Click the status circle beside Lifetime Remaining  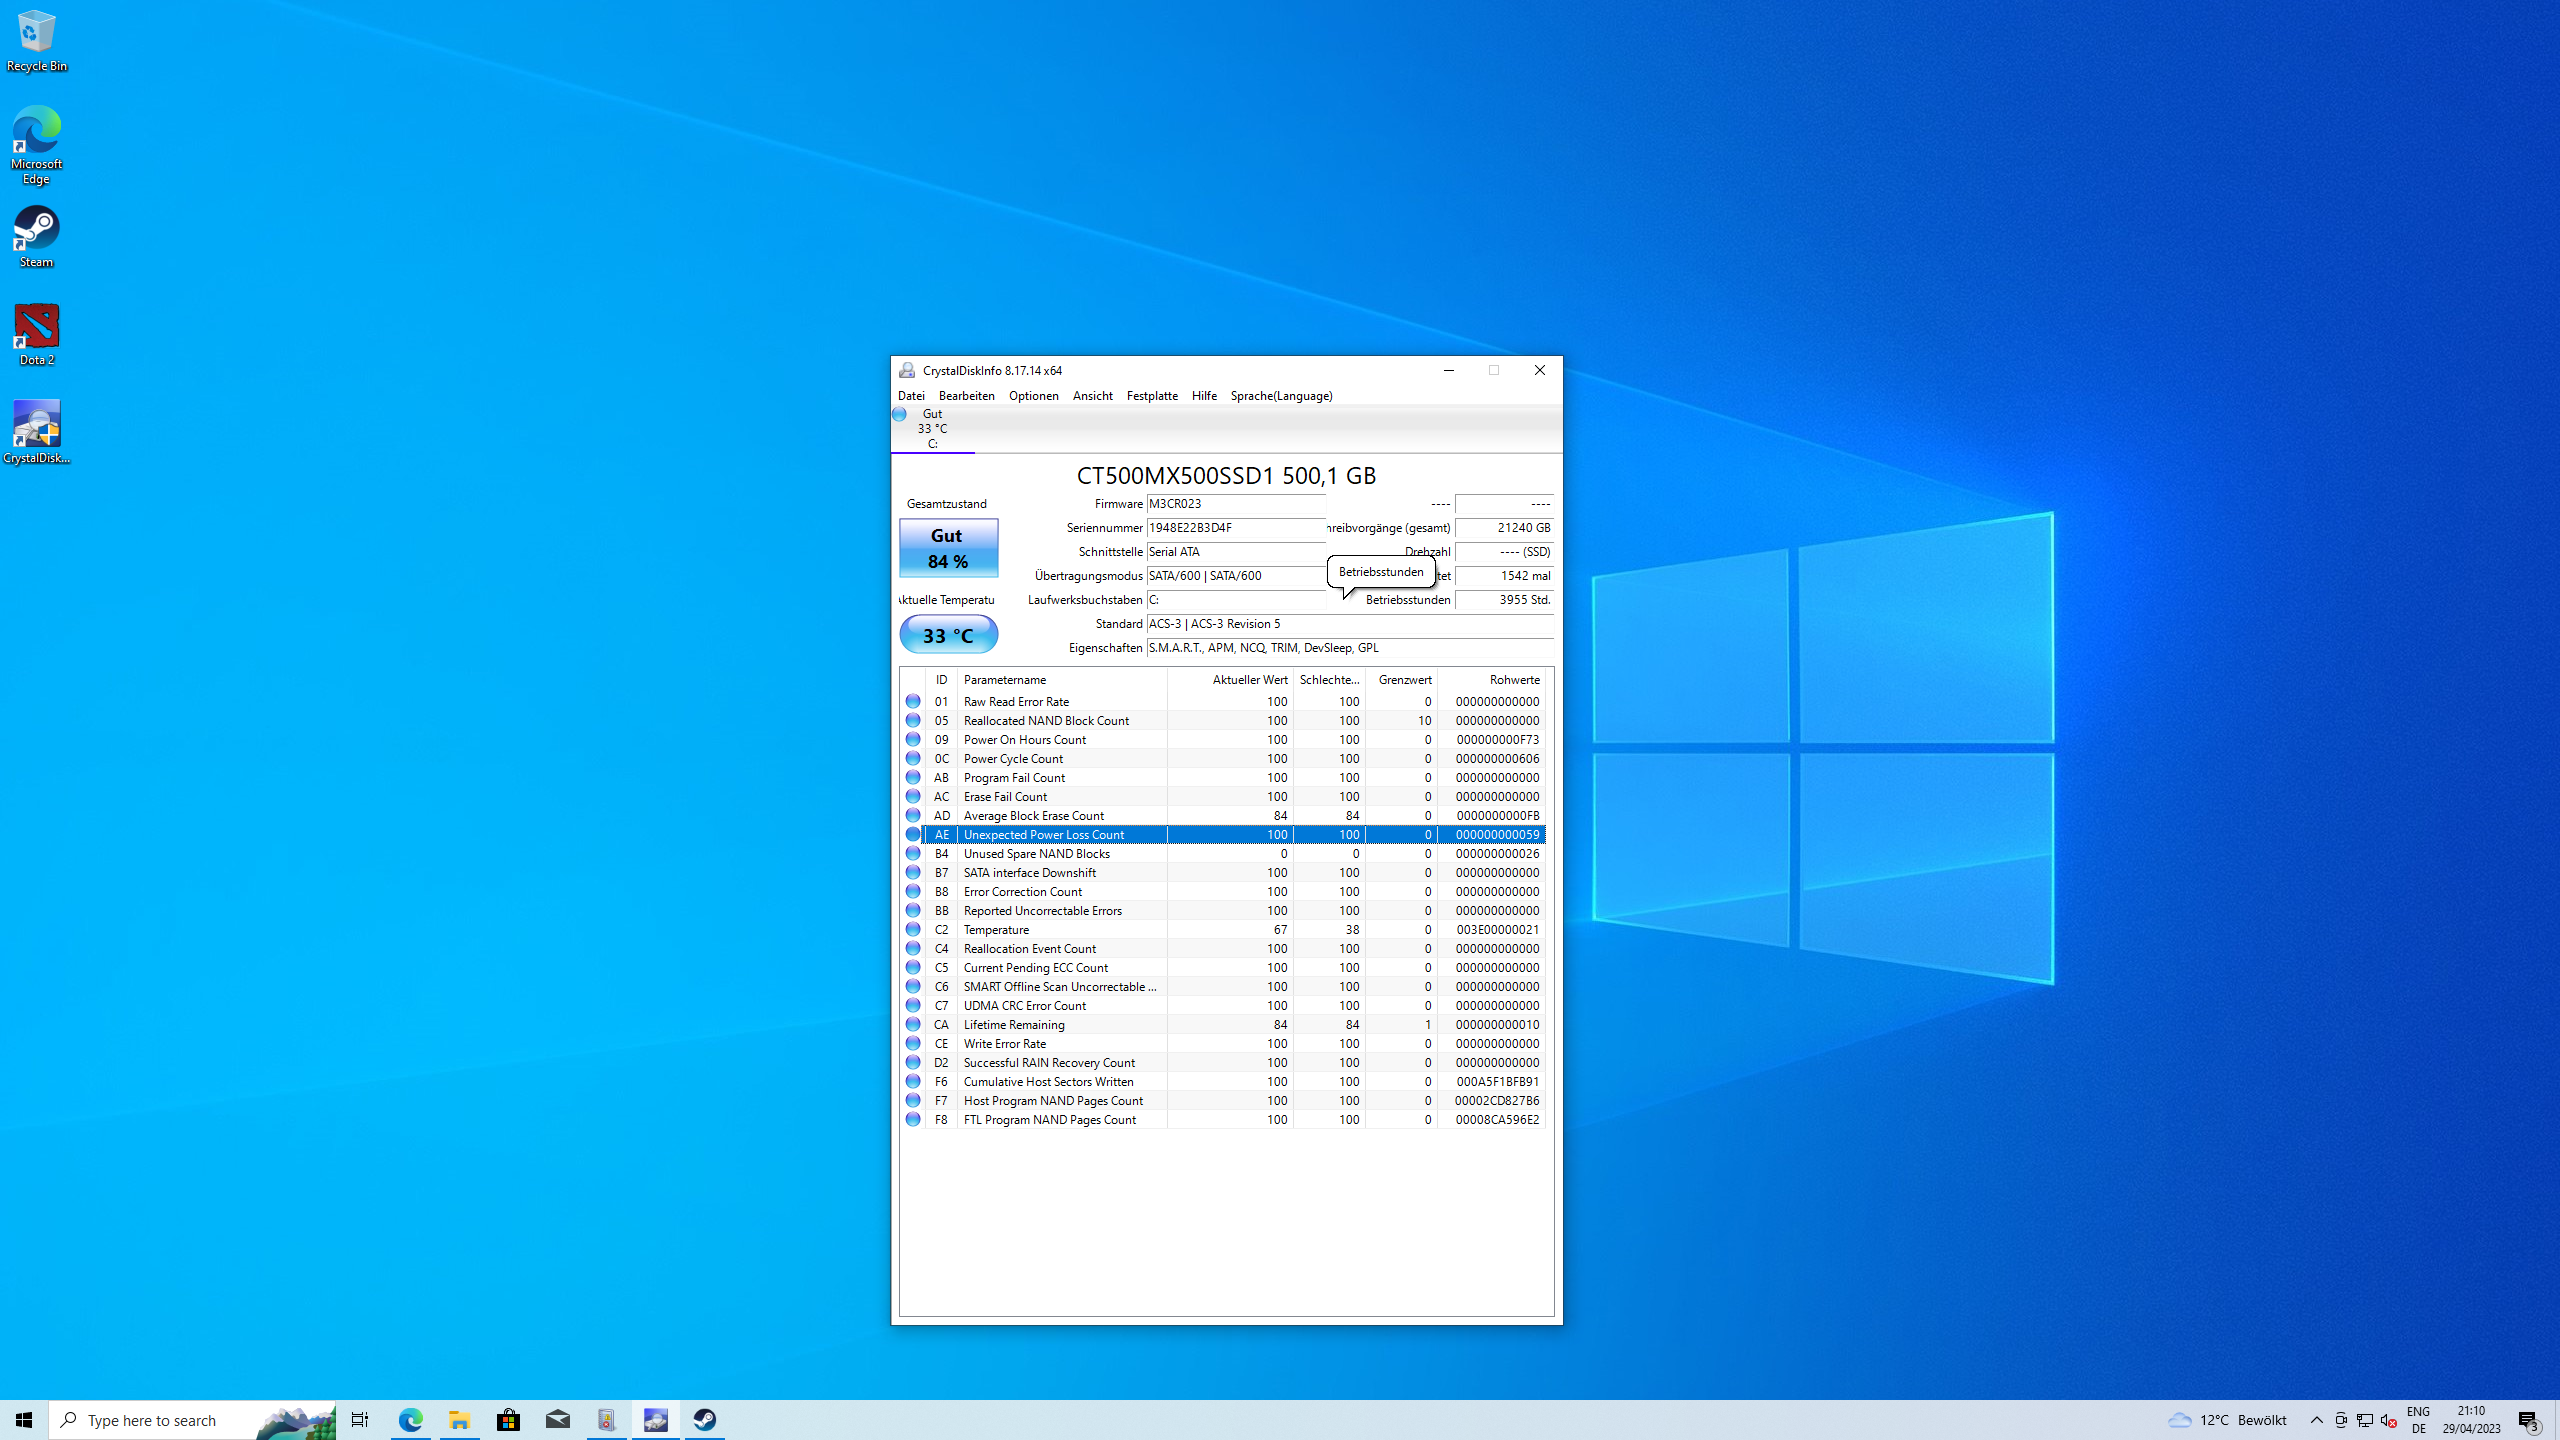click(x=913, y=1024)
